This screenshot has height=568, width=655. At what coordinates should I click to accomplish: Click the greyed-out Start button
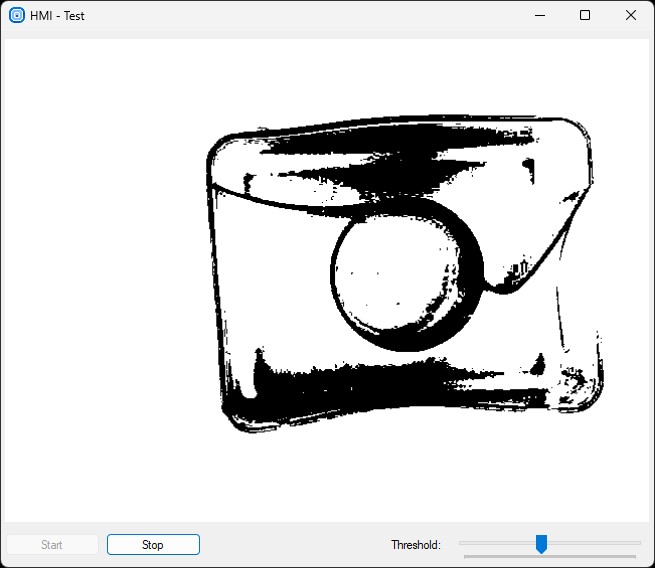(x=52, y=545)
